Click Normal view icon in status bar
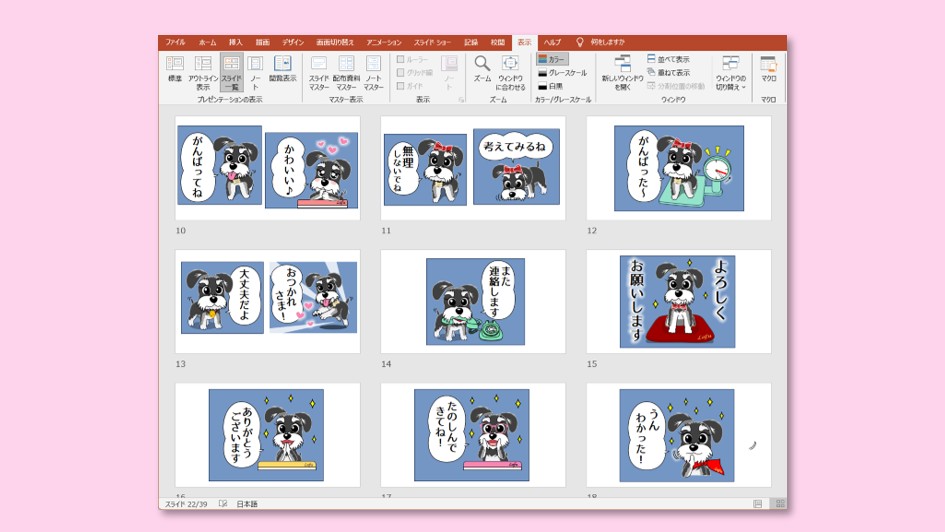The height and width of the screenshot is (532, 945). tap(758, 504)
